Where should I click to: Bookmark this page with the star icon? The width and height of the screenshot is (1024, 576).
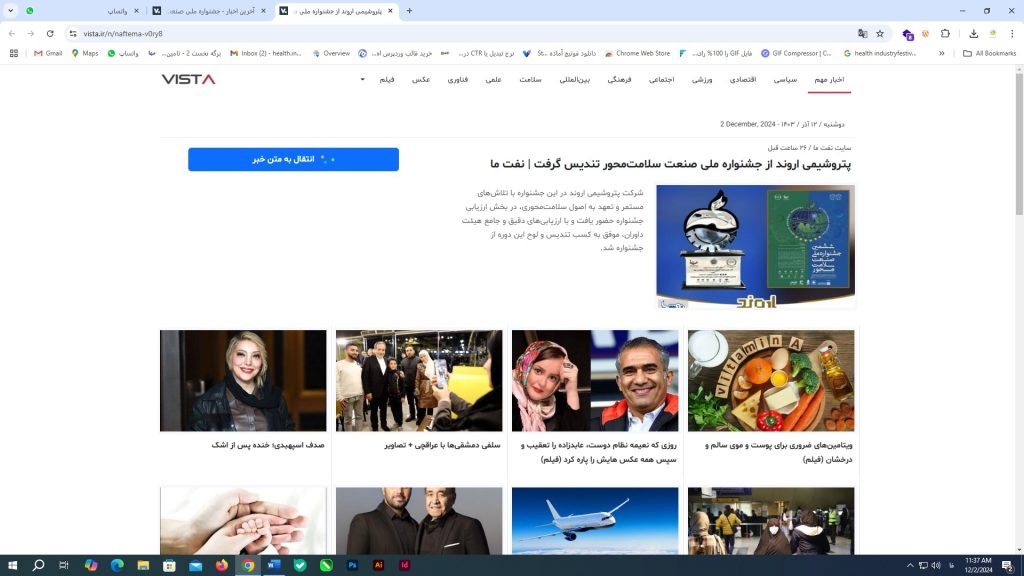[880, 33]
